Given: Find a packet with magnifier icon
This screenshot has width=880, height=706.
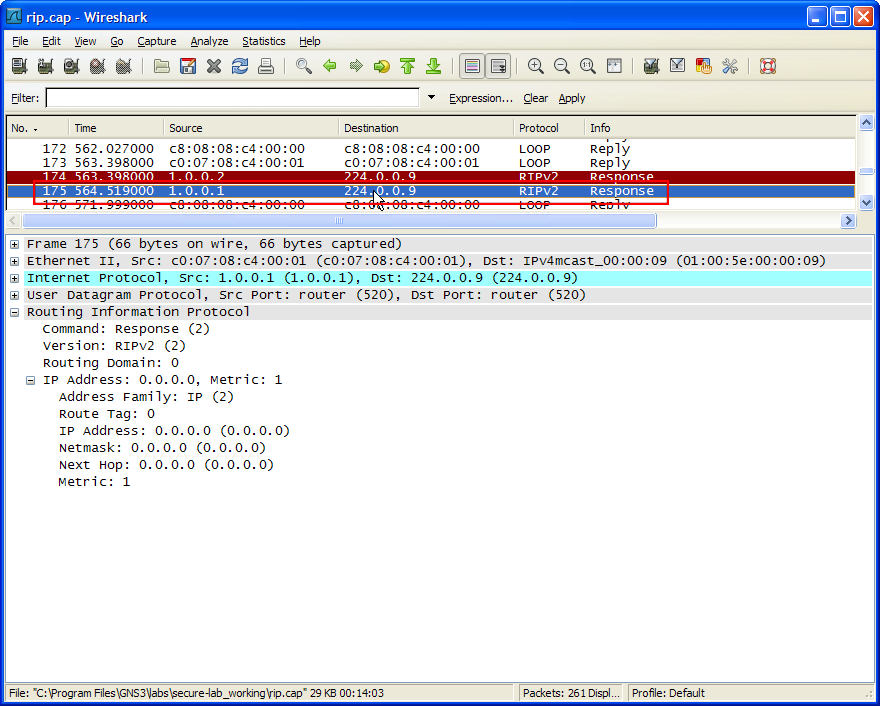Looking at the screenshot, I should click(x=304, y=66).
